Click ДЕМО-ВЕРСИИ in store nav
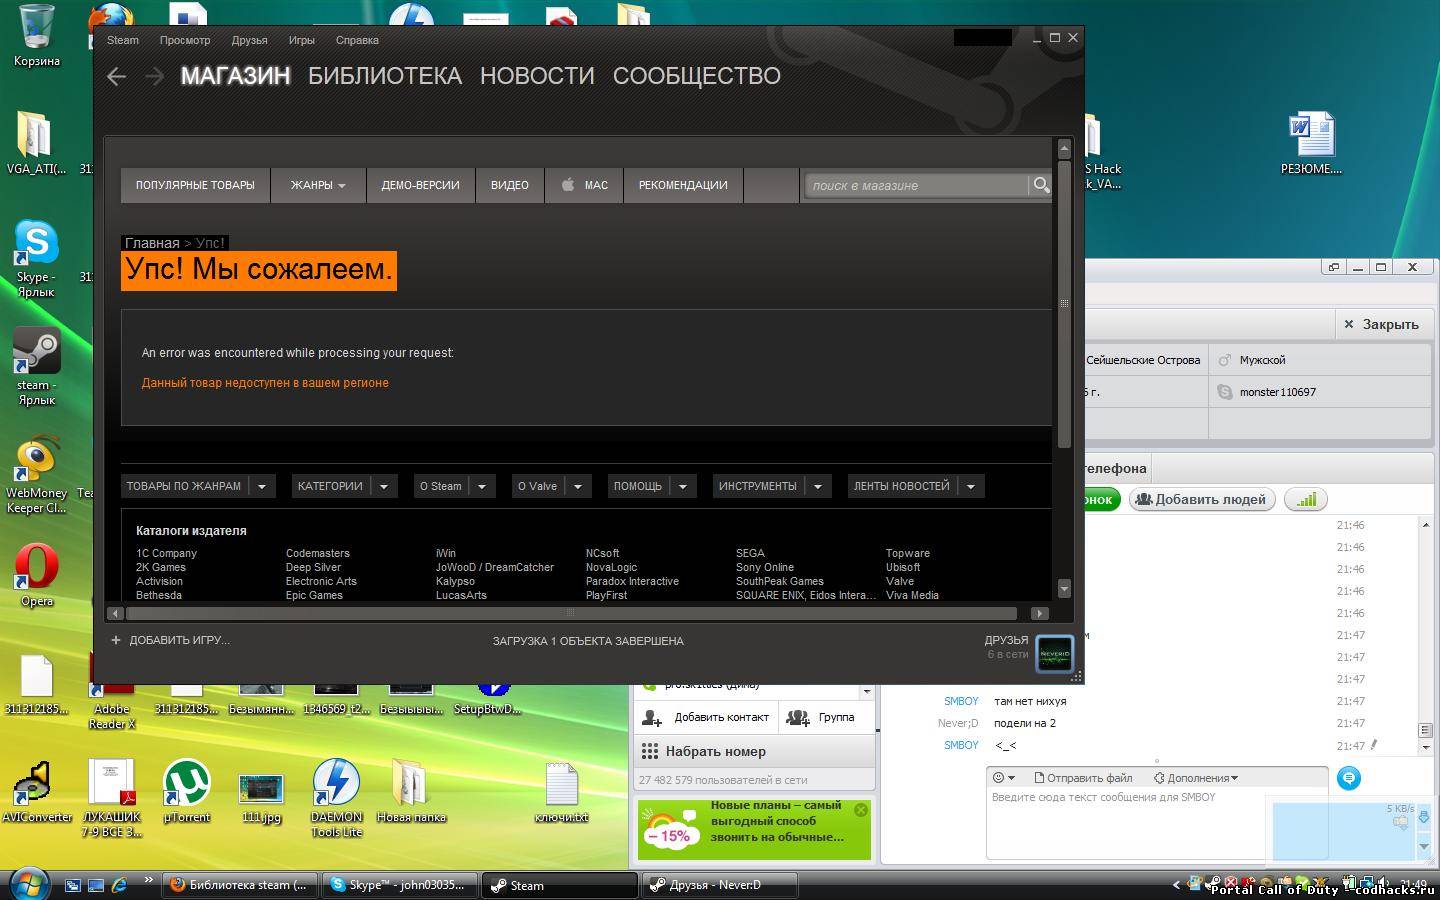1440x900 pixels. coord(420,185)
